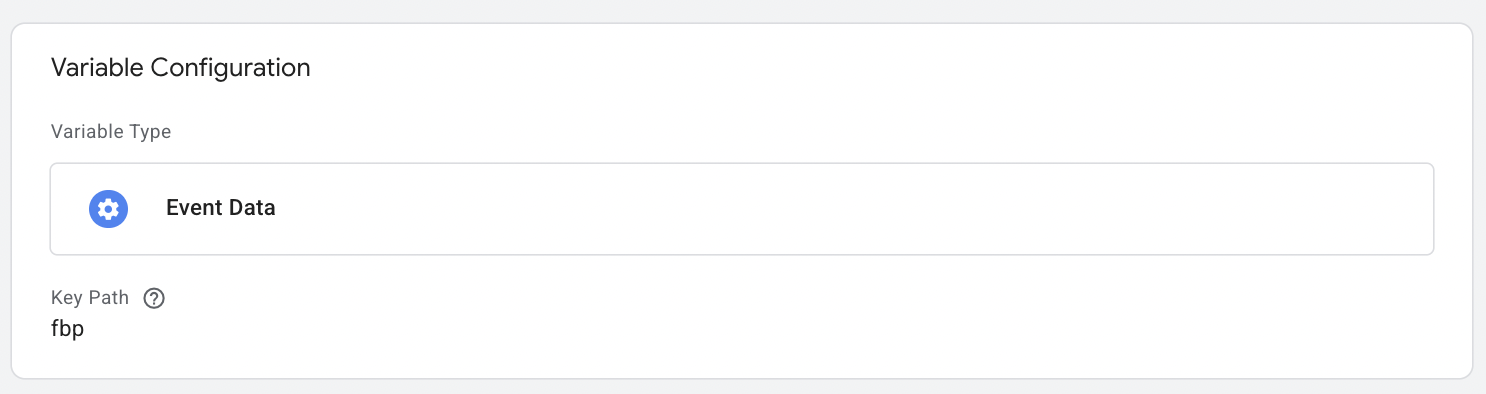This screenshot has height=394, width=1486.
Task: Click the cog icon in Variable Type box
Action: [x=108, y=209]
